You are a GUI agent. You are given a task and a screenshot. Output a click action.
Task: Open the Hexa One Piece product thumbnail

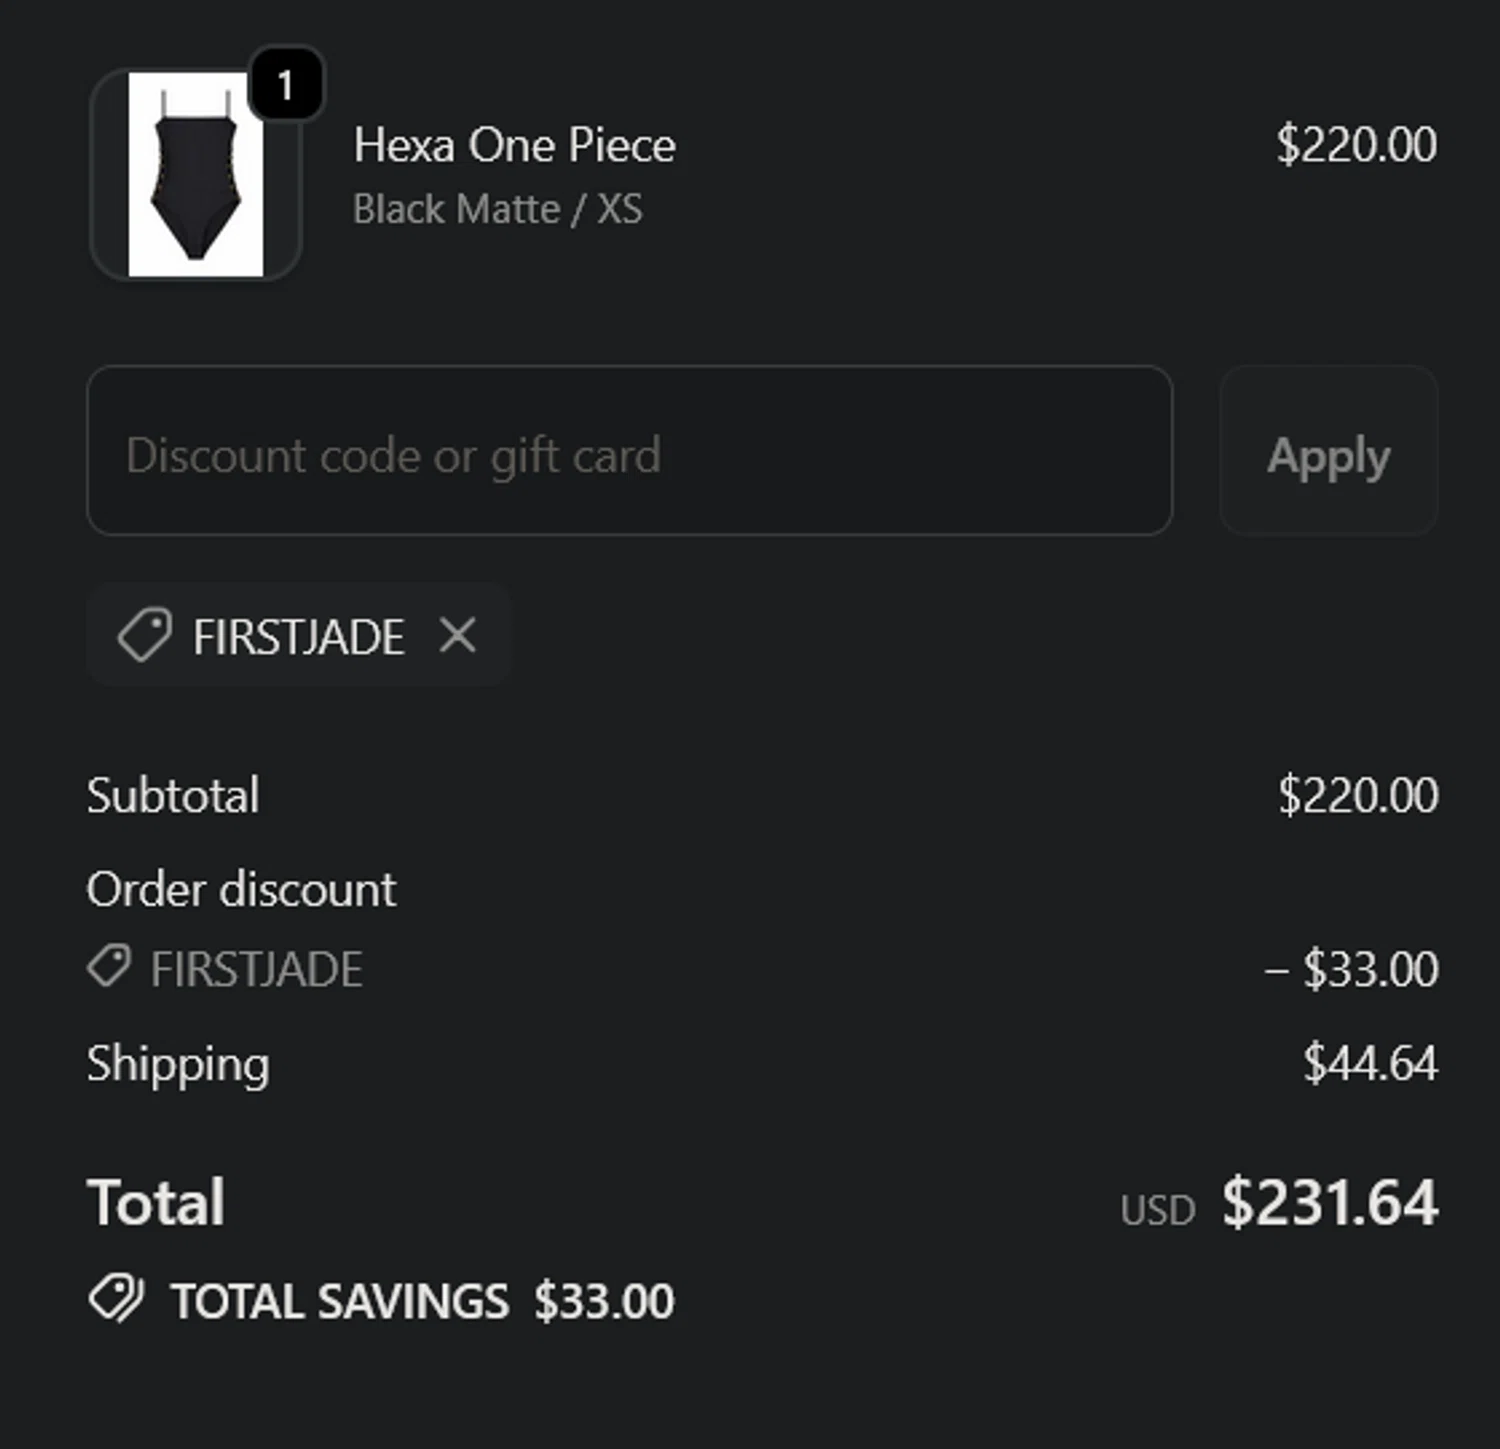point(196,175)
